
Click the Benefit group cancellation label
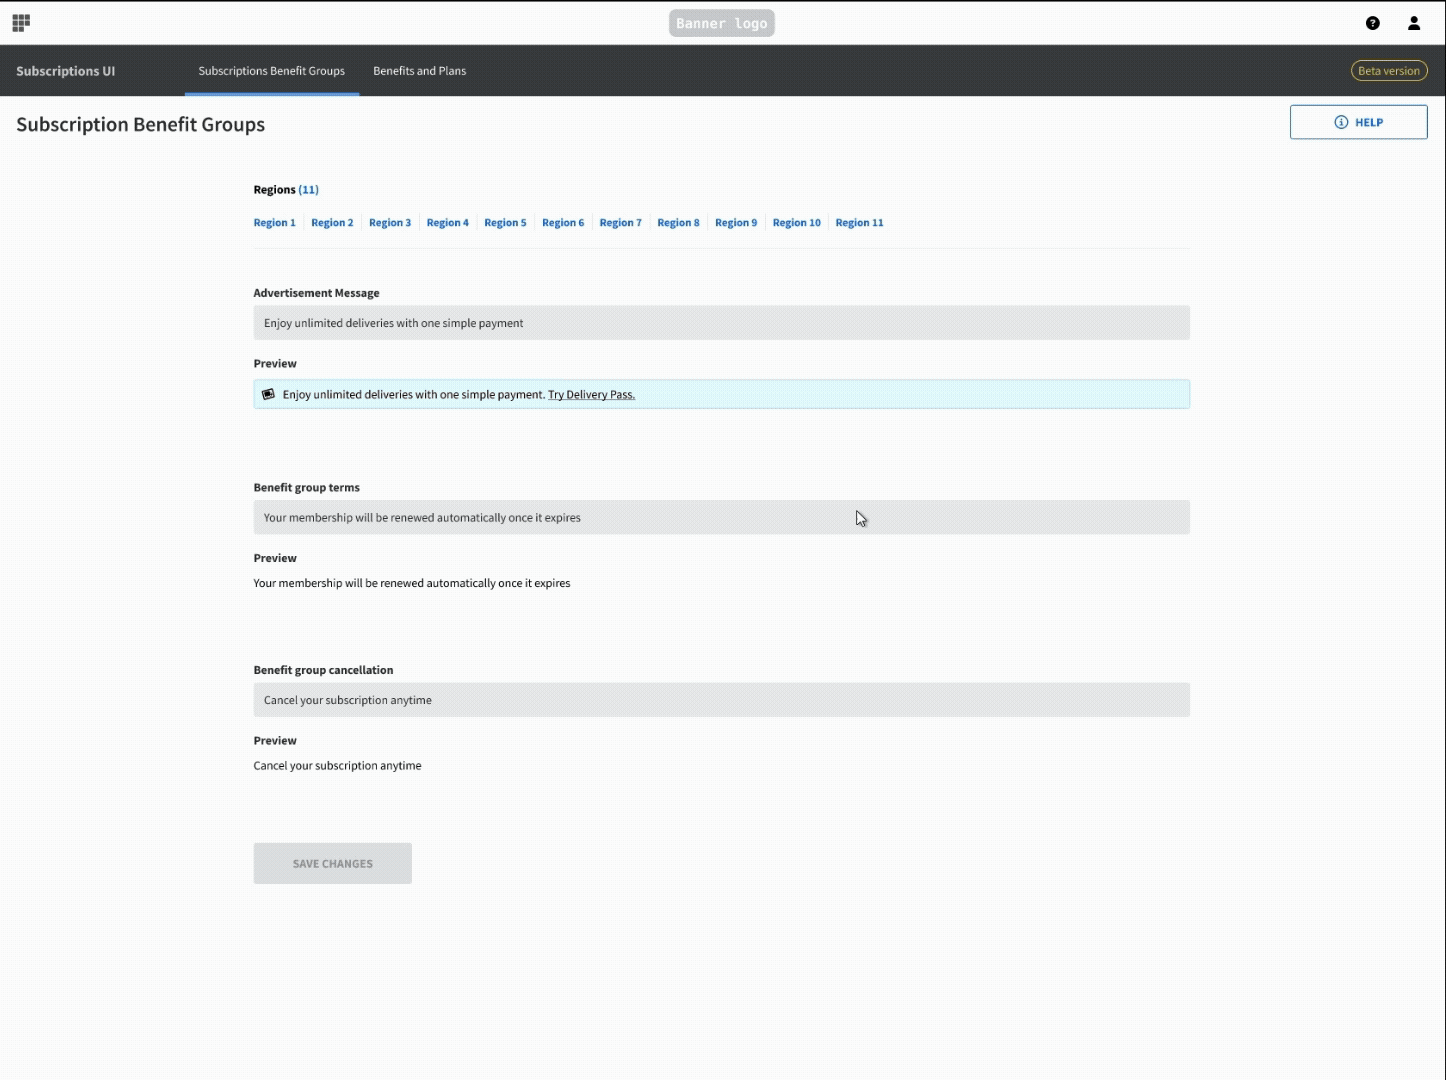[x=323, y=670]
